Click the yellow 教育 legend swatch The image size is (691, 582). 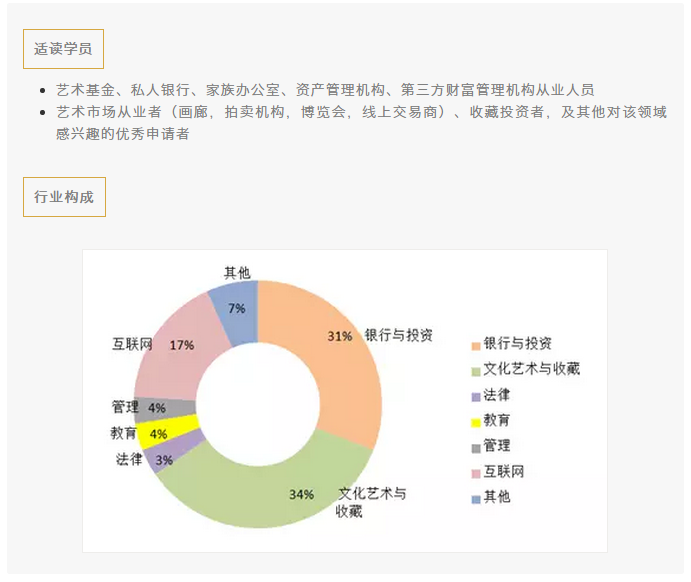click(476, 423)
